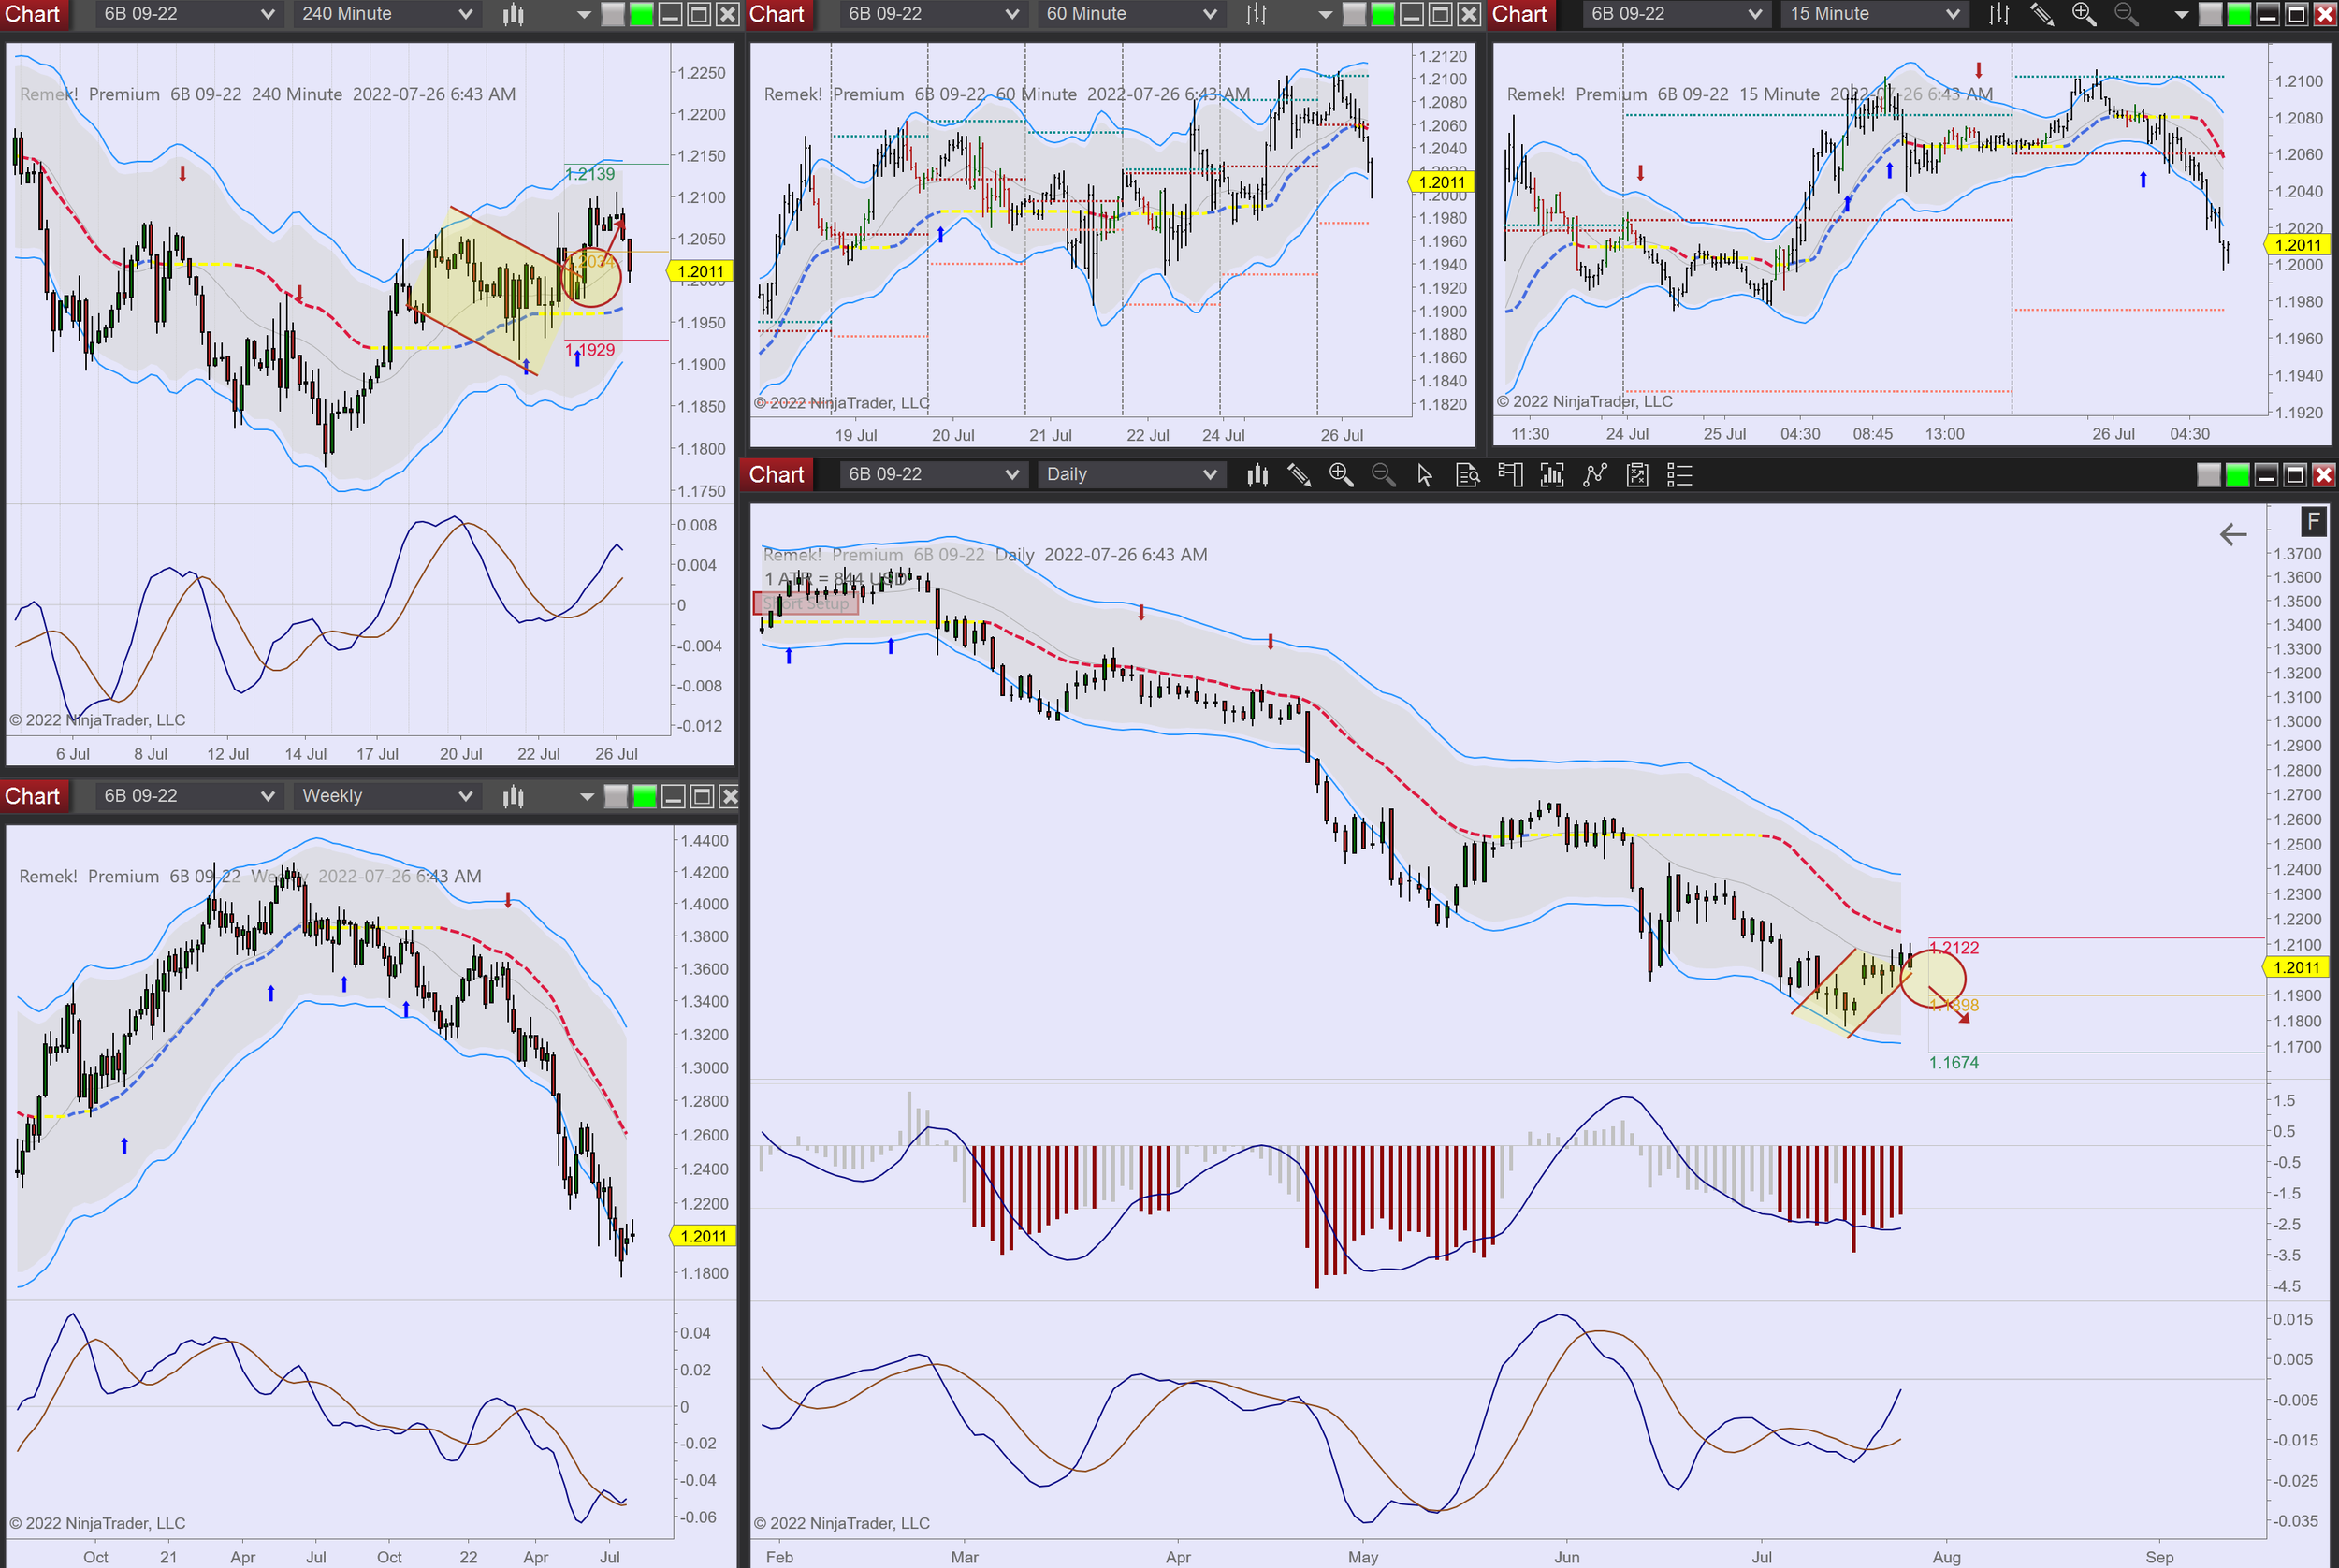
Task: Click the left arrow on Daily chart
Action: coord(2232,535)
